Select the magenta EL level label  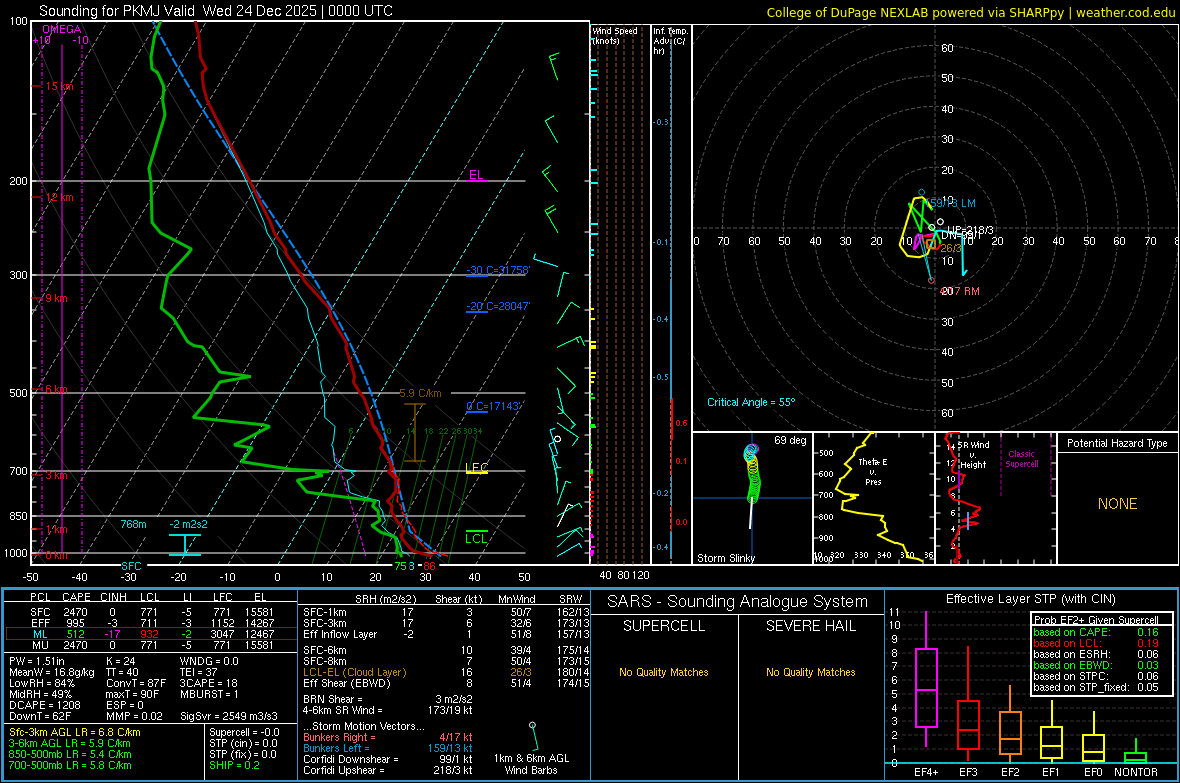[476, 175]
